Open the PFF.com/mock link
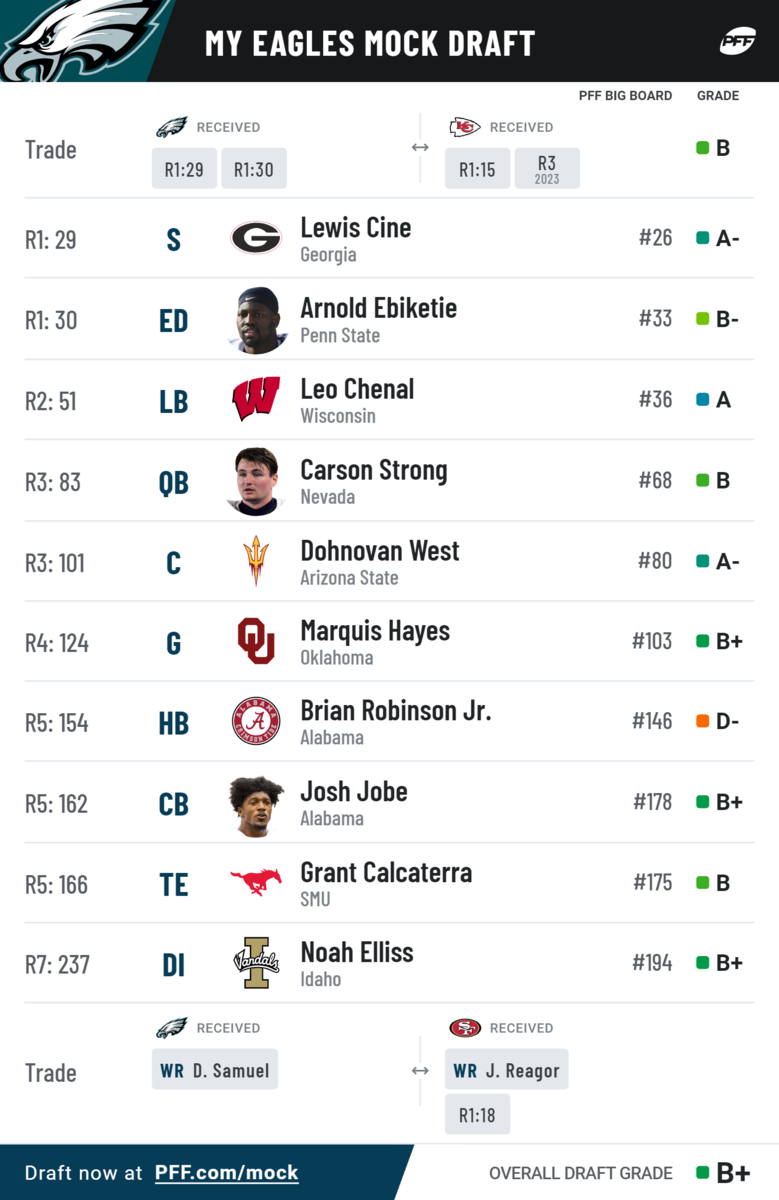The width and height of the screenshot is (779, 1200). [226, 1173]
